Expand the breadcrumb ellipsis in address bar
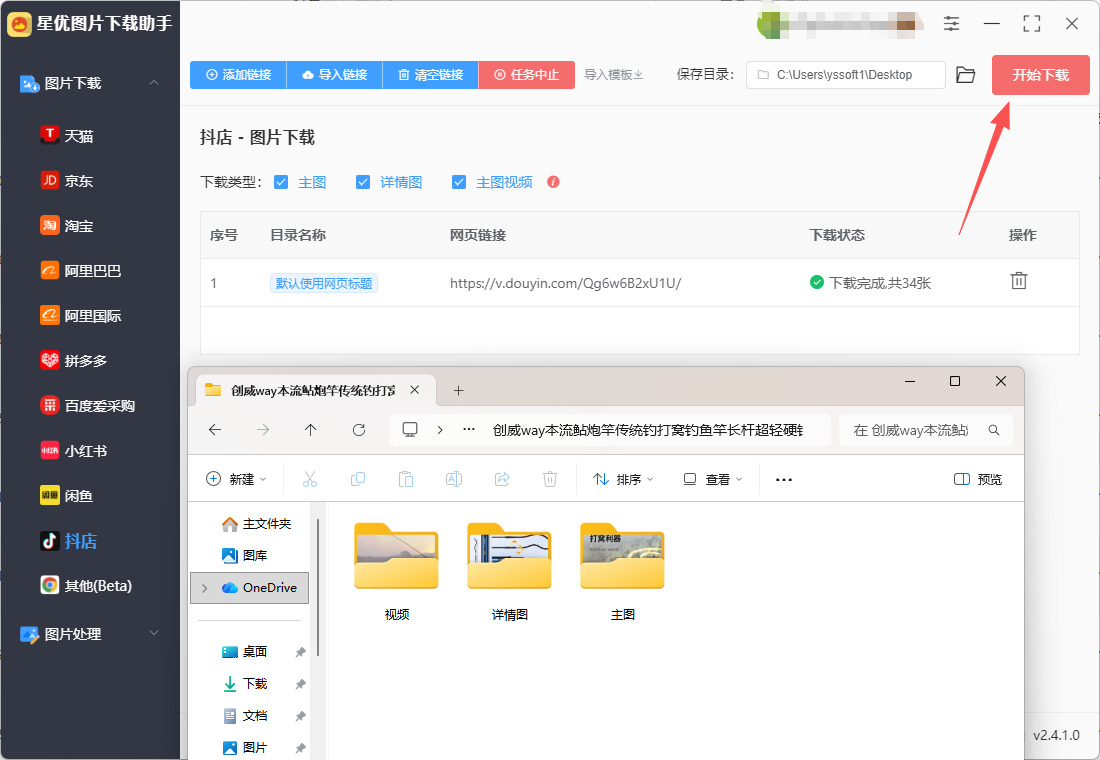The height and width of the screenshot is (760, 1100). point(469,429)
